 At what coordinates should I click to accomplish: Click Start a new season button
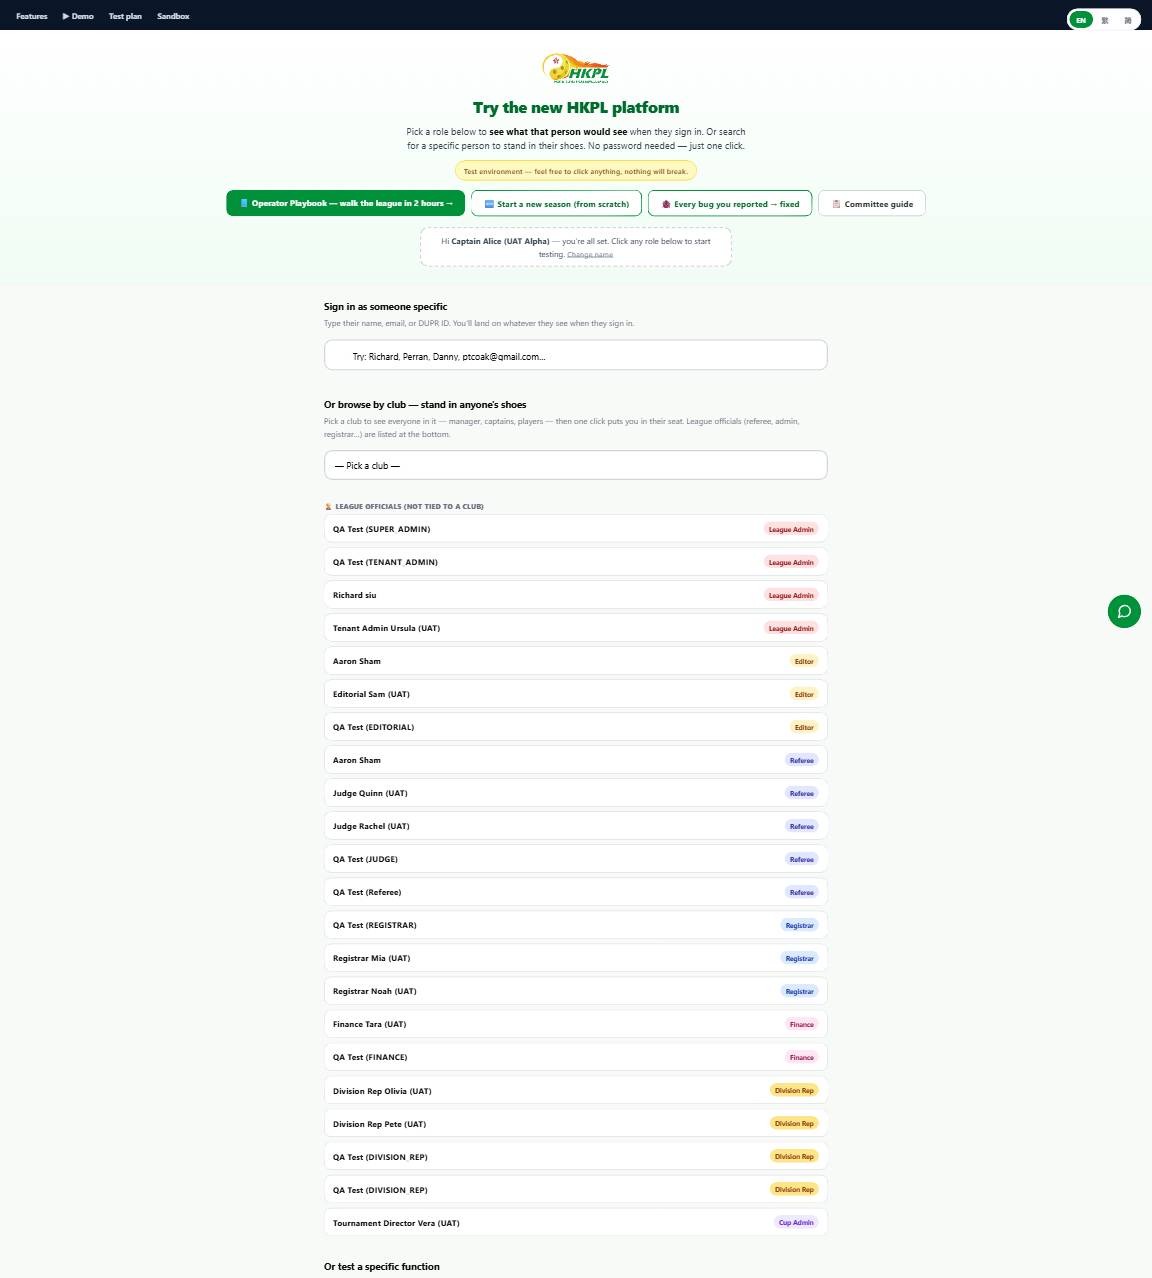pyautogui.click(x=557, y=203)
